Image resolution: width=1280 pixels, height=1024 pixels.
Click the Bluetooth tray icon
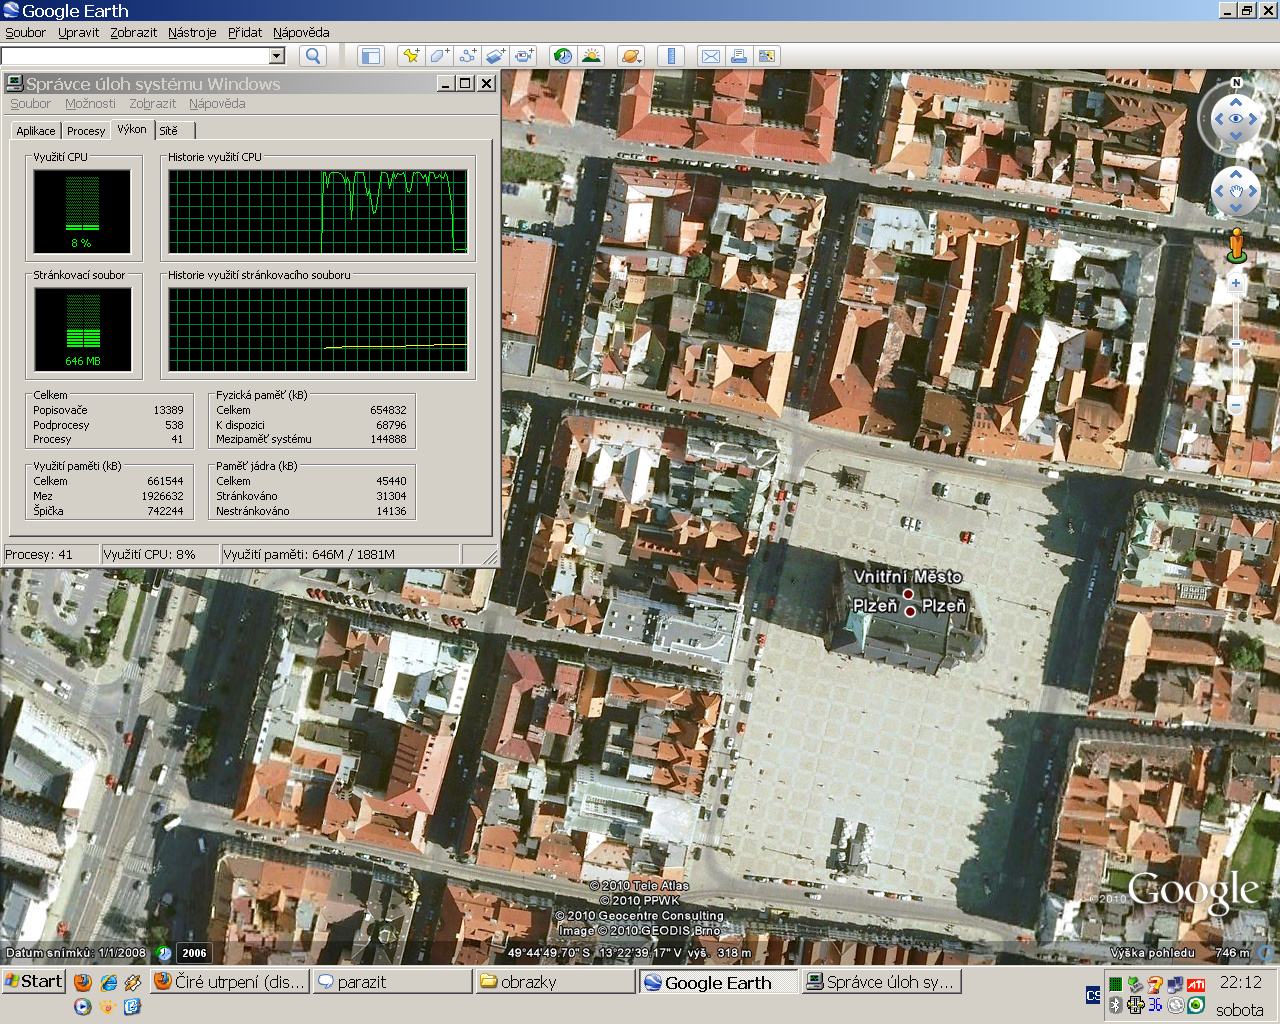coord(1115,1005)
